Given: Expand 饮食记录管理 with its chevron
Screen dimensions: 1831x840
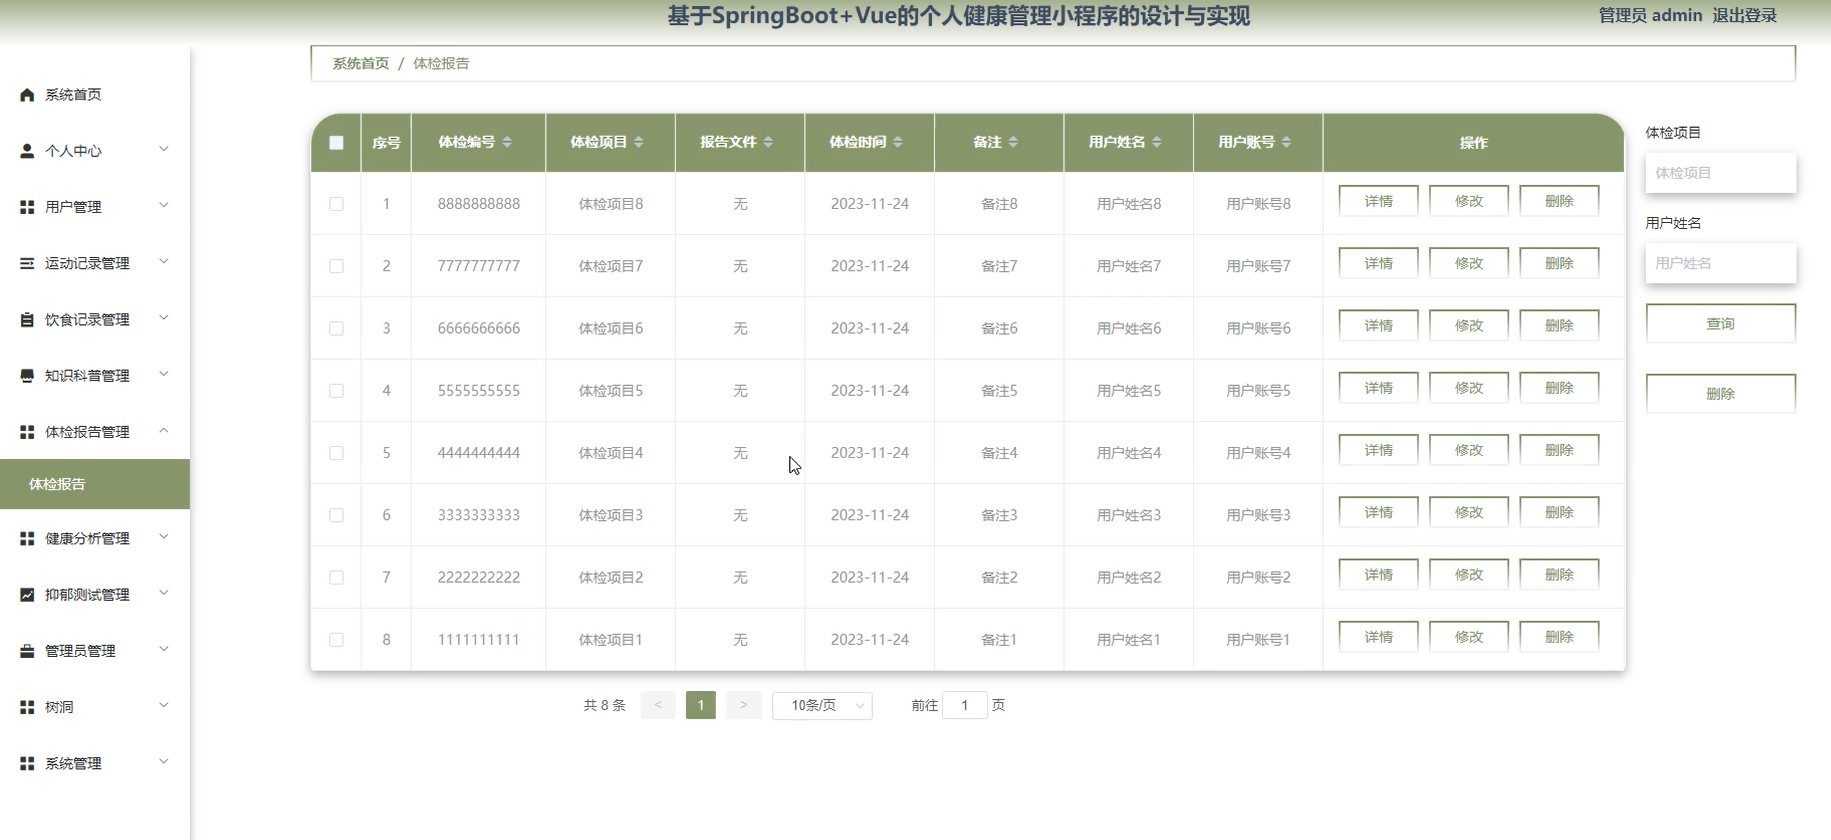Looking at the screenshot, I should pyautogui.click(x=164, y=318).
